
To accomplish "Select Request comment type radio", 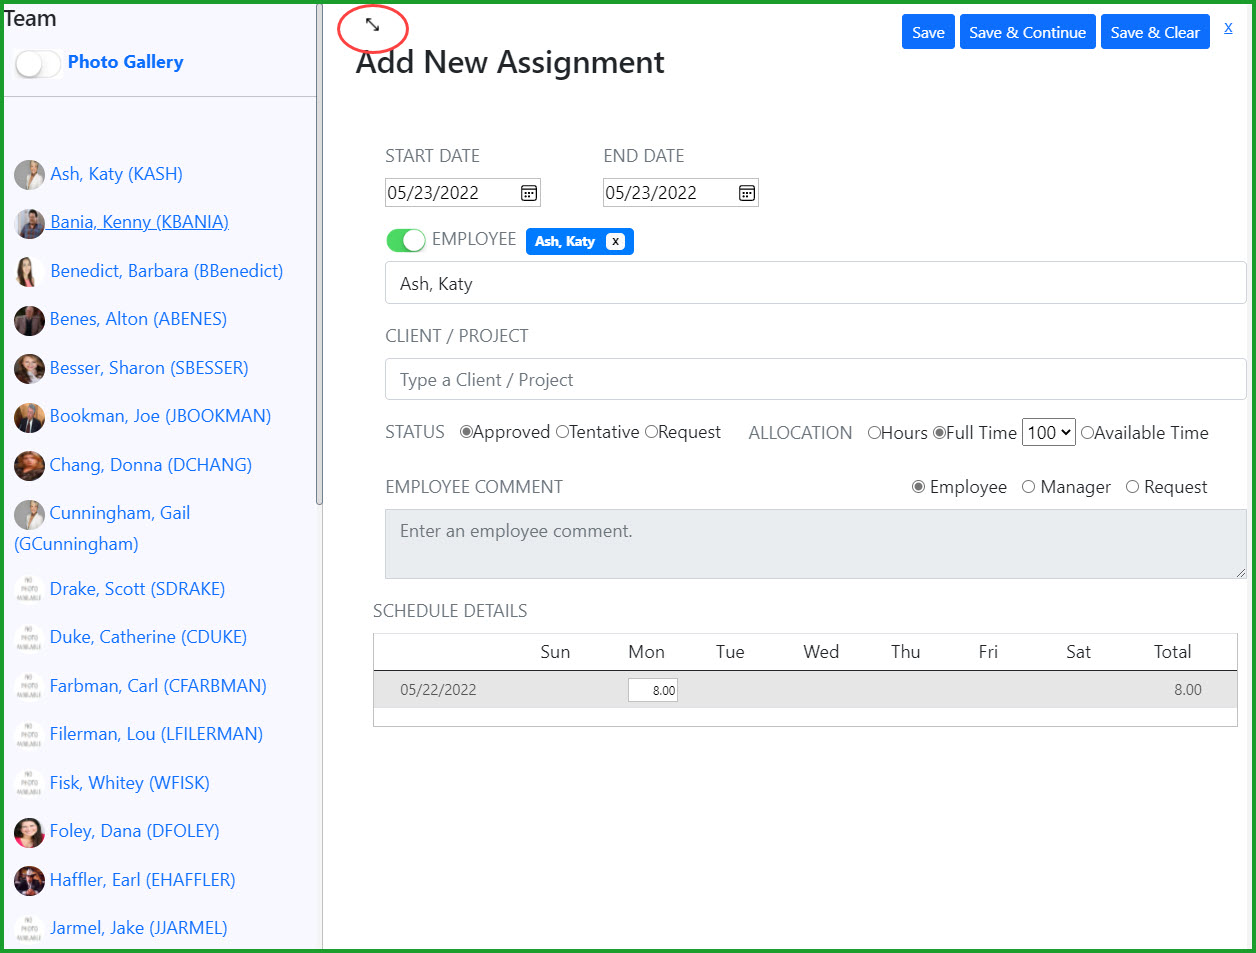I will pyautogui.click(x=1132, y=487).
